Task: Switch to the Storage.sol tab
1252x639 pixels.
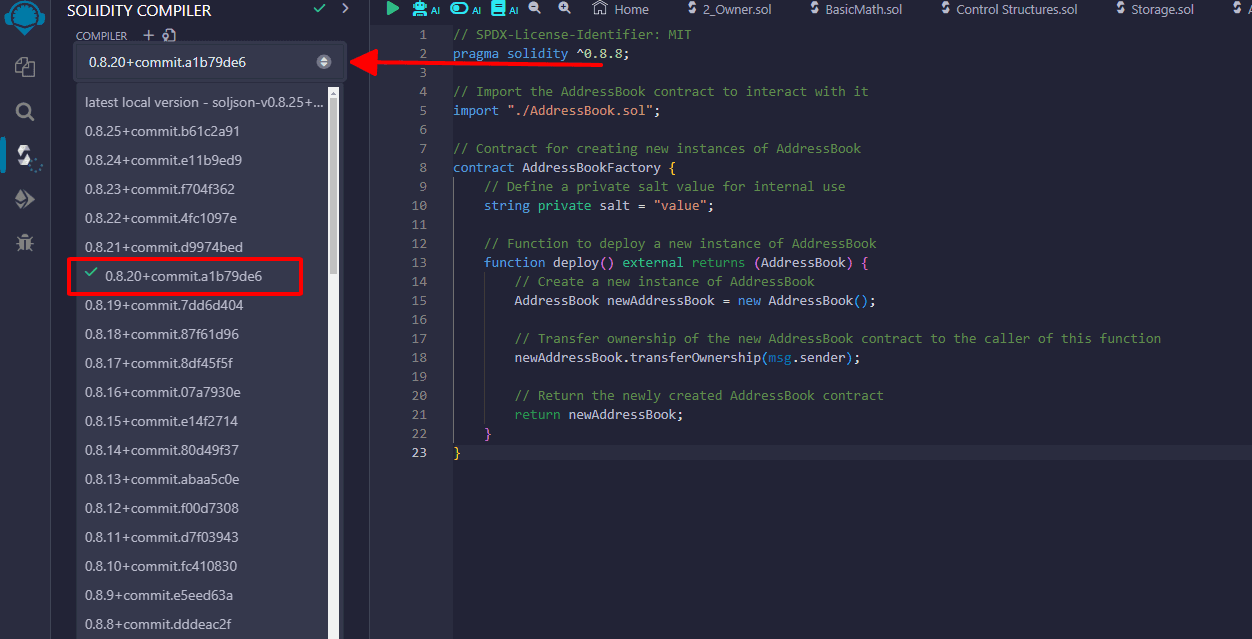Action: [x=1154, y=9]
